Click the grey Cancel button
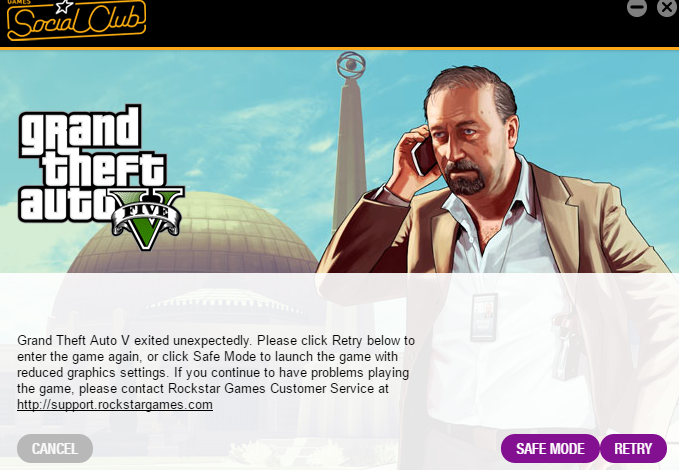Screen dimensions: 679x470 [x=55, y=448]
